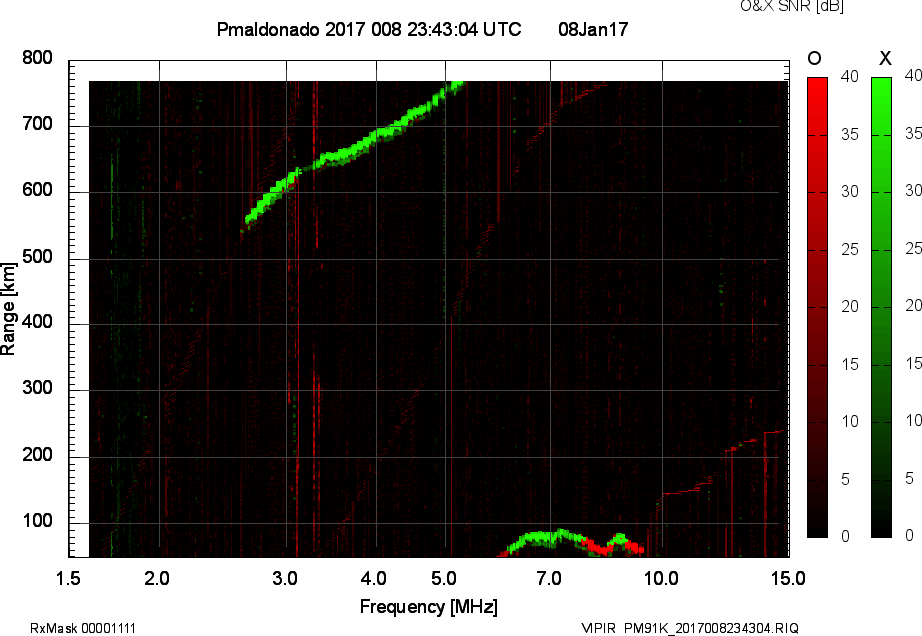Click the 30 value on O colorbar
The image size is (922, 636).
[850, 192]
